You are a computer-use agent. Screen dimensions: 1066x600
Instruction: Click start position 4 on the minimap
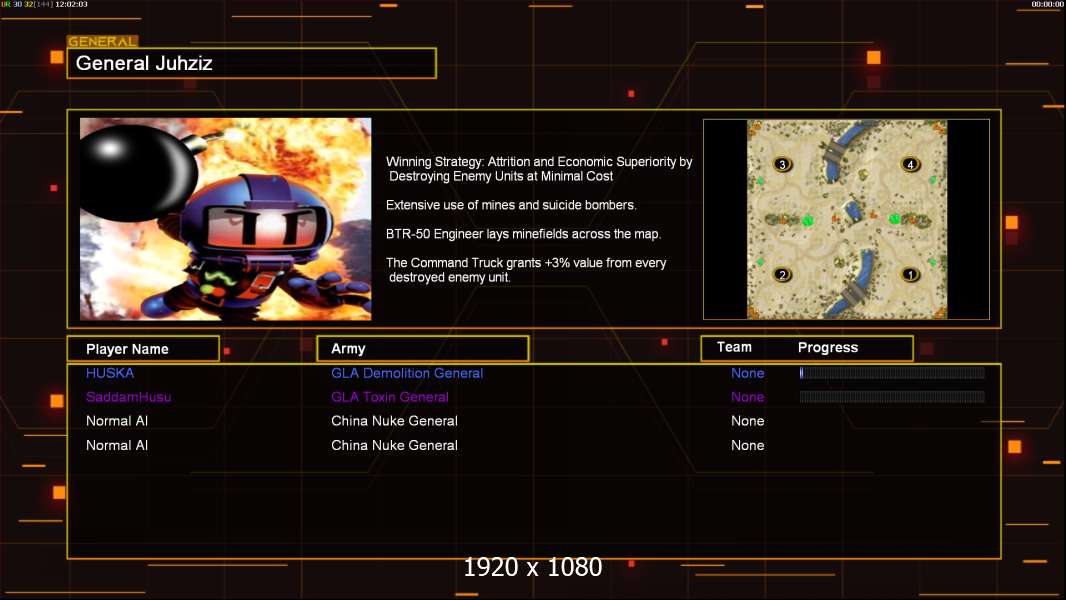[x=910, y=164]
